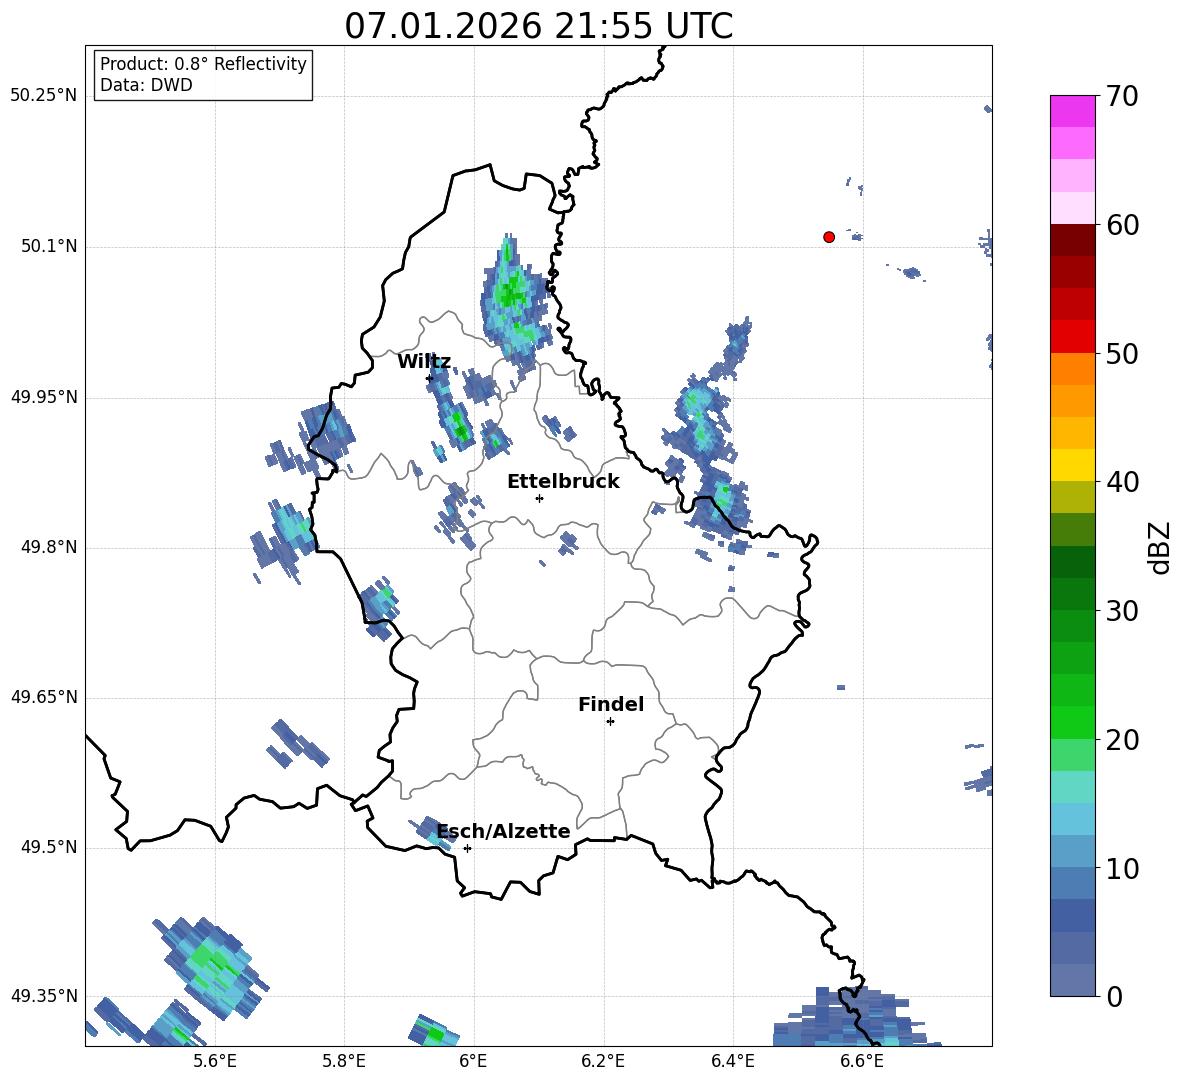Click the Esch/Alzette city label
The width and height of the screenshot is (1184, 1081).
tap(503, 832)
